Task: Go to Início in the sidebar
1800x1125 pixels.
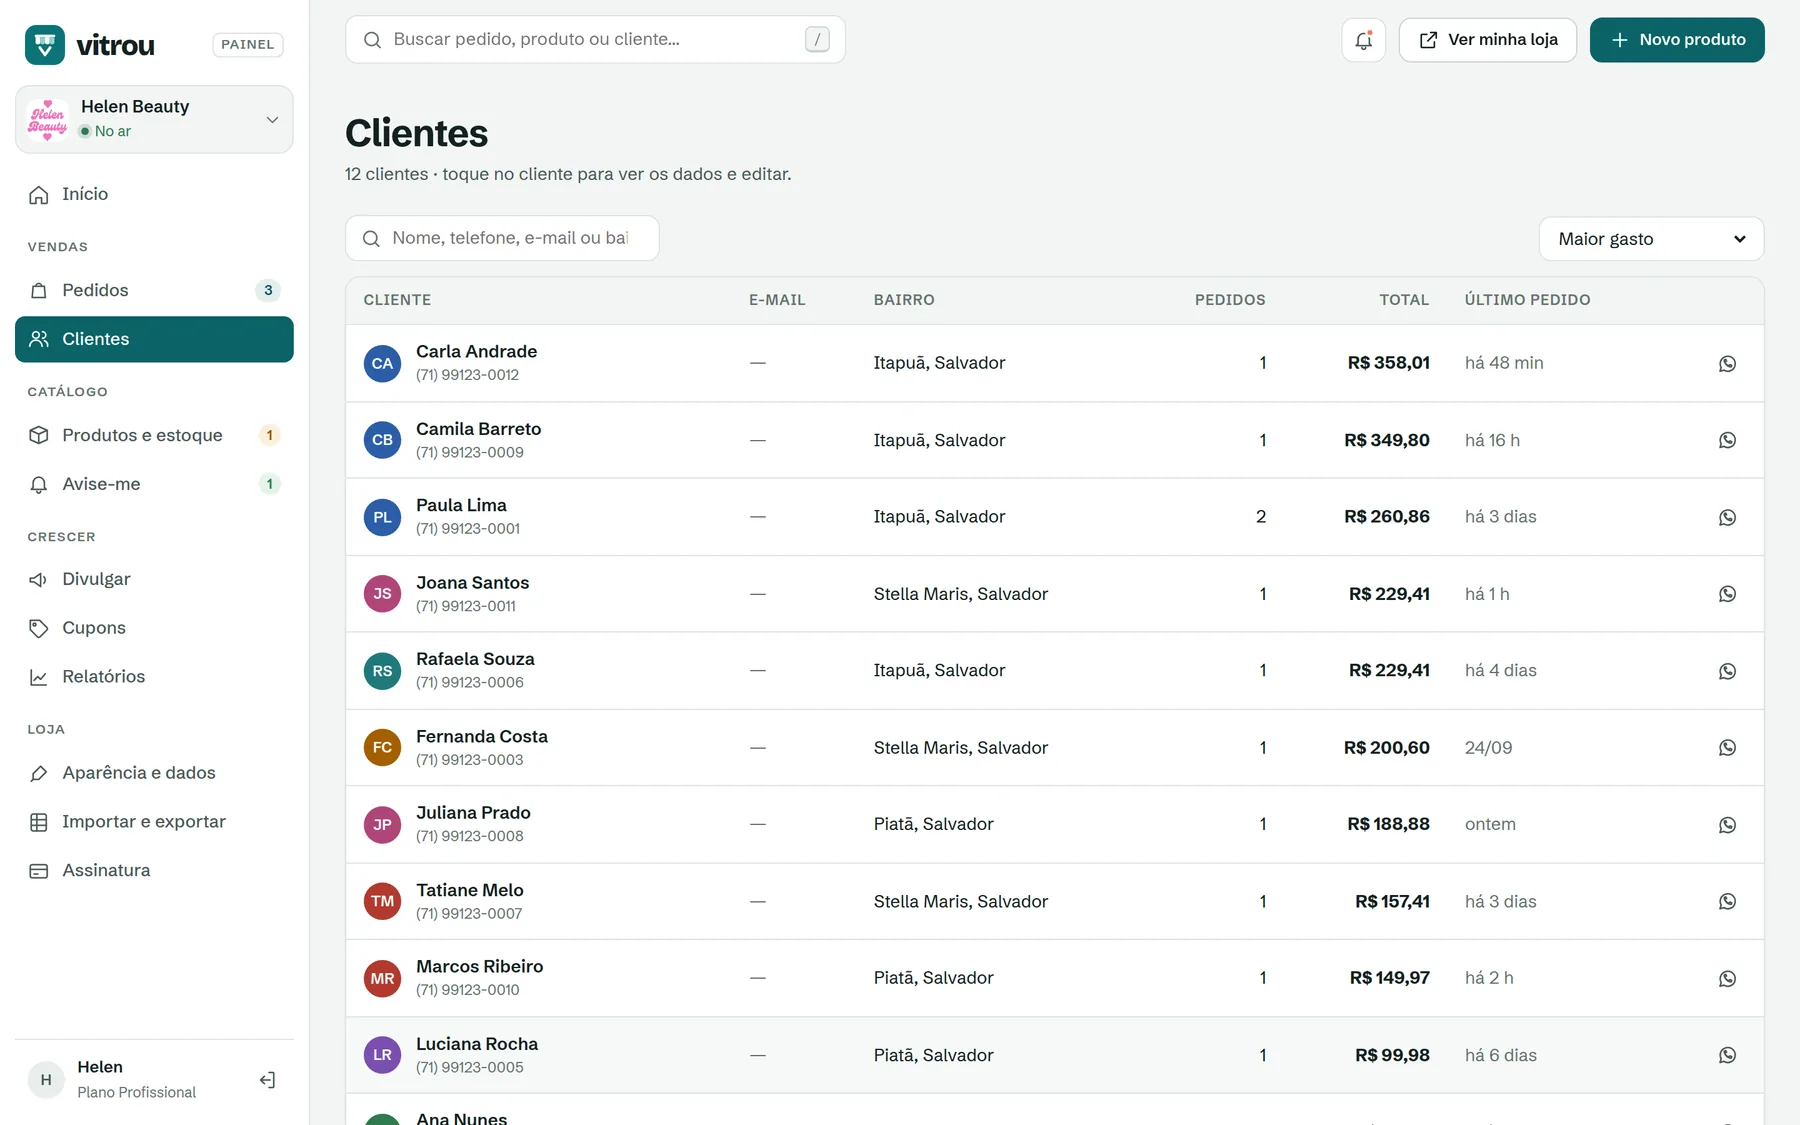Action: [x=154, y=194]
